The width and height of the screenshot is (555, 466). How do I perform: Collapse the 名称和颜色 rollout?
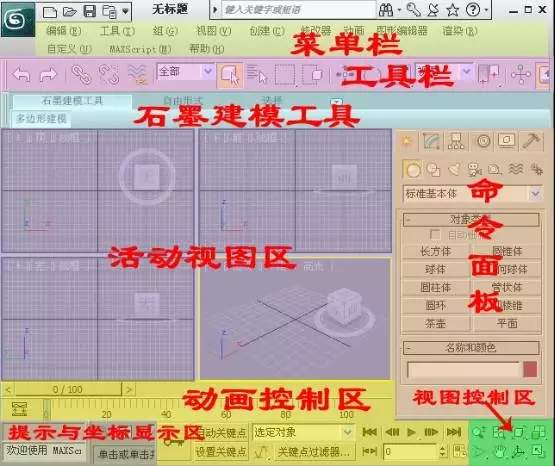(471, 348)
